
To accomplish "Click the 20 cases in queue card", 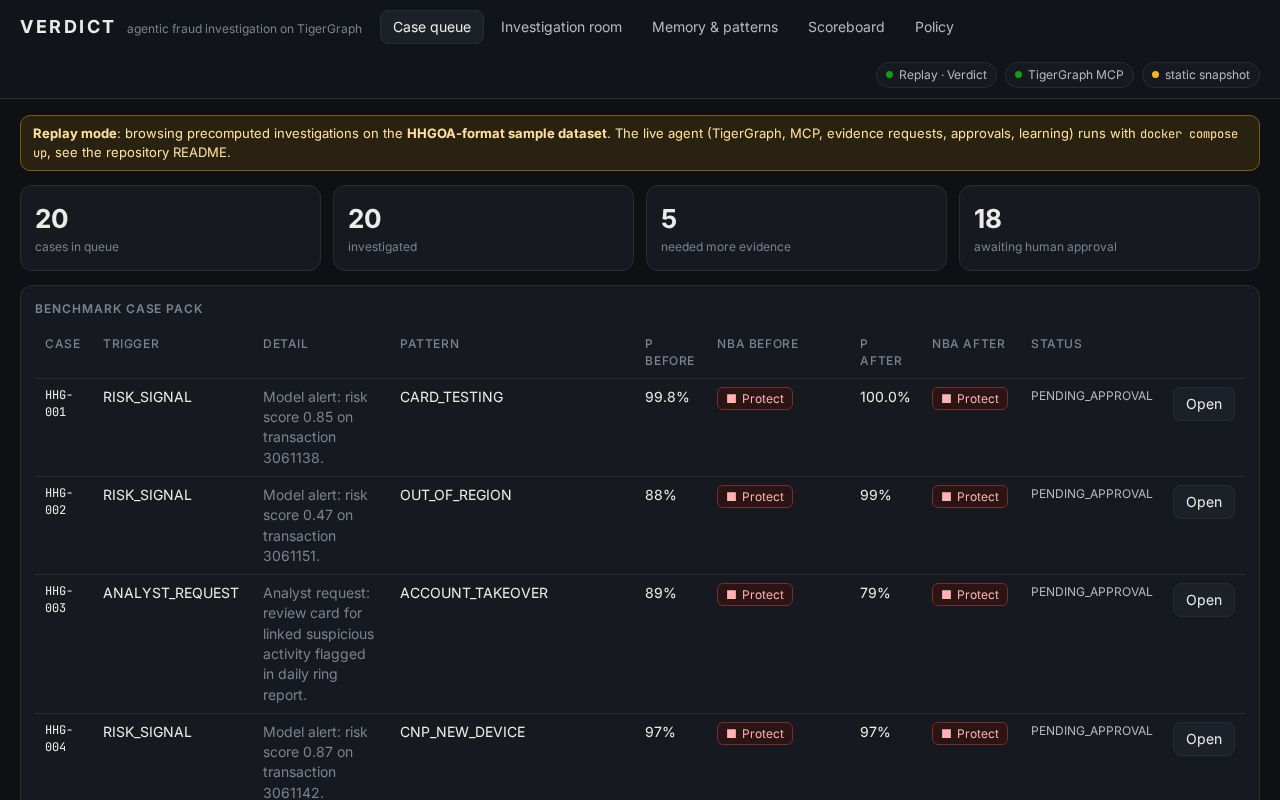I will (x=170, y=228).
